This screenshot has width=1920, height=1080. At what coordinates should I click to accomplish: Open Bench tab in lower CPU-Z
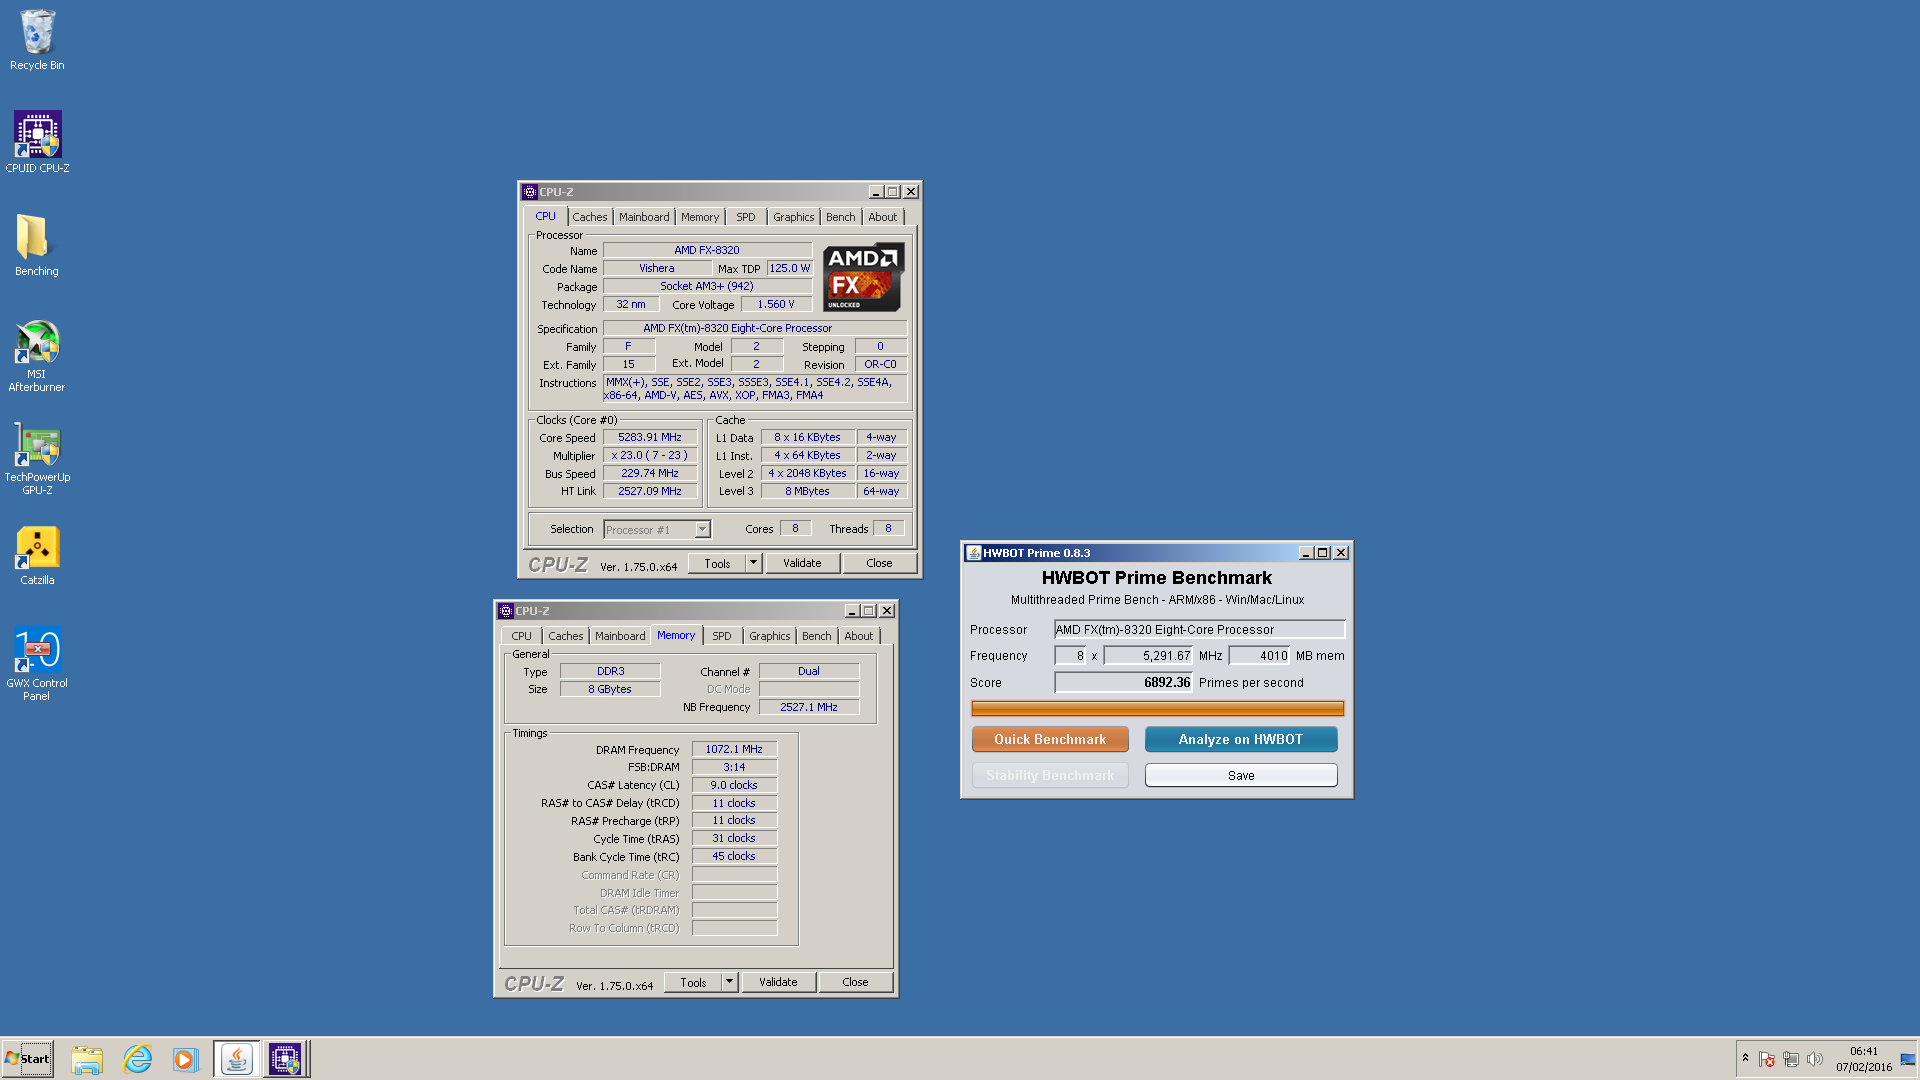[817, 636]
